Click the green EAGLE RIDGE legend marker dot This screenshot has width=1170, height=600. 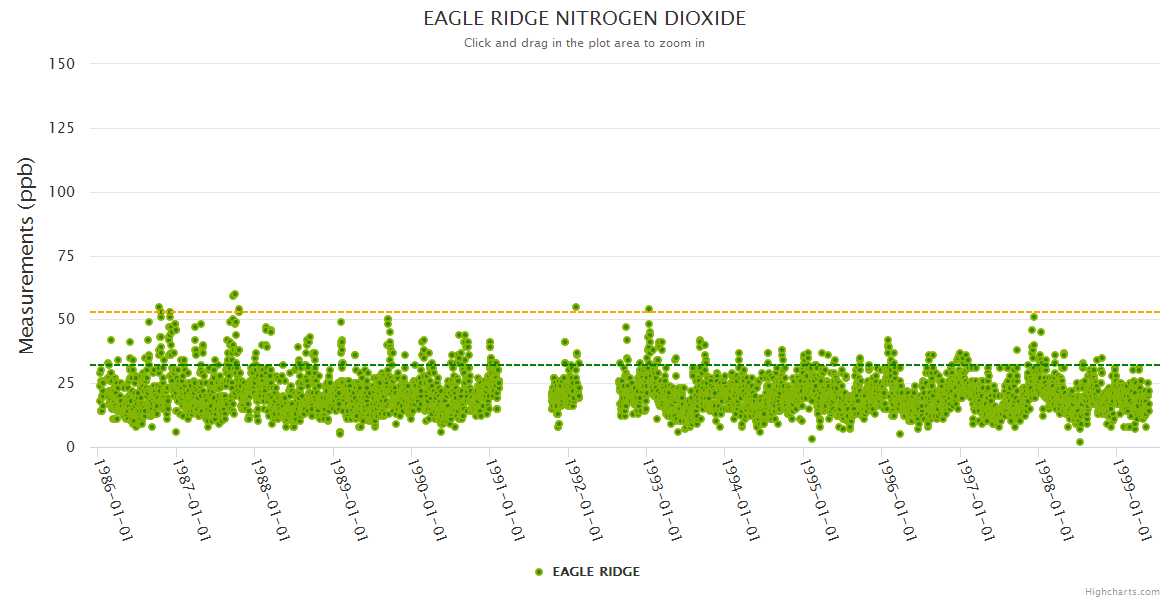[x=539, y=572]
